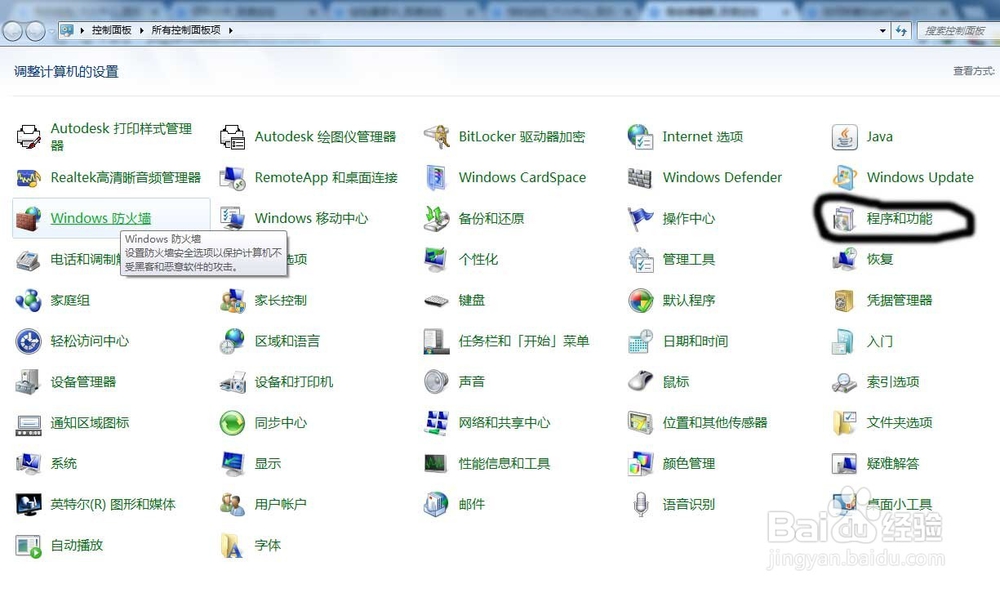
Task: Open Autodesk 绘图仪管理器 icon
Action: tap(232, 136)
